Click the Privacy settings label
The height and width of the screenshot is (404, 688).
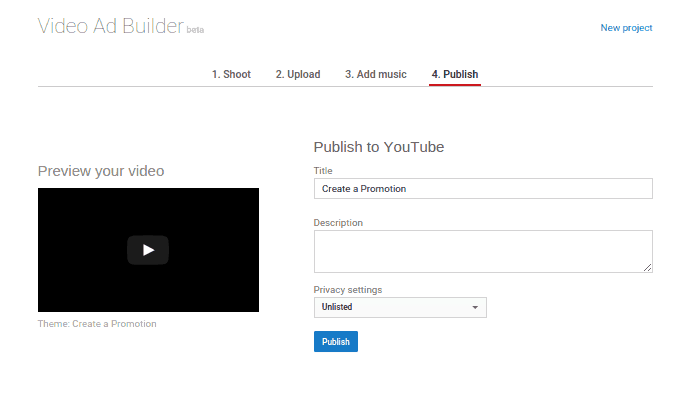click(x=348, y=290)
